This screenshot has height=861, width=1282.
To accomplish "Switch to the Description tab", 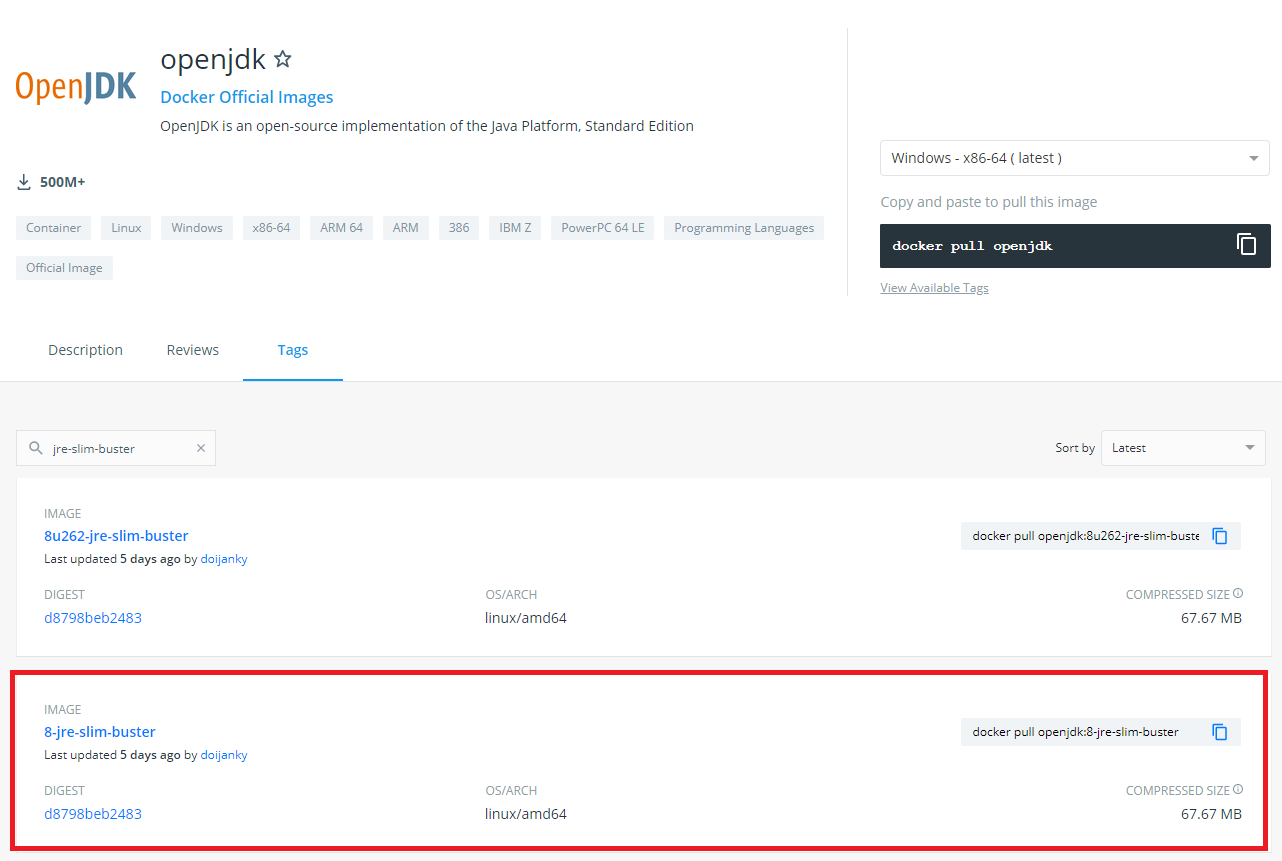I will point(85,350).
